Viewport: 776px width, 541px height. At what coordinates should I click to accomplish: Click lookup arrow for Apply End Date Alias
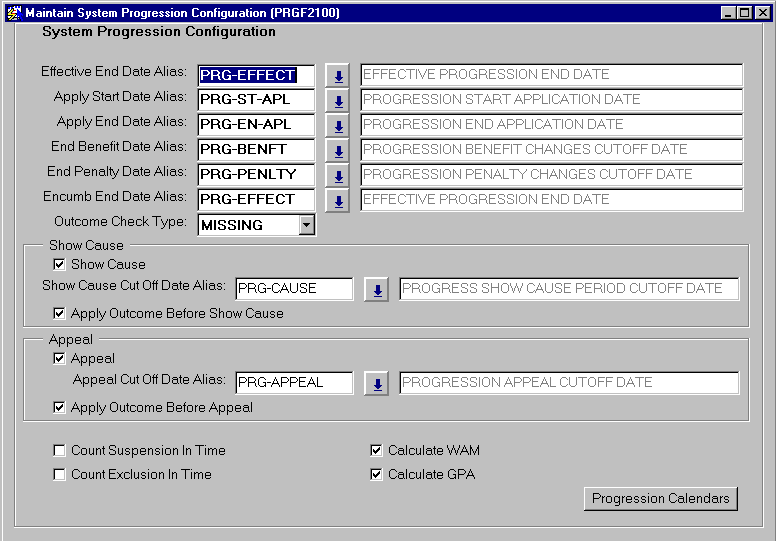point(338,126)
